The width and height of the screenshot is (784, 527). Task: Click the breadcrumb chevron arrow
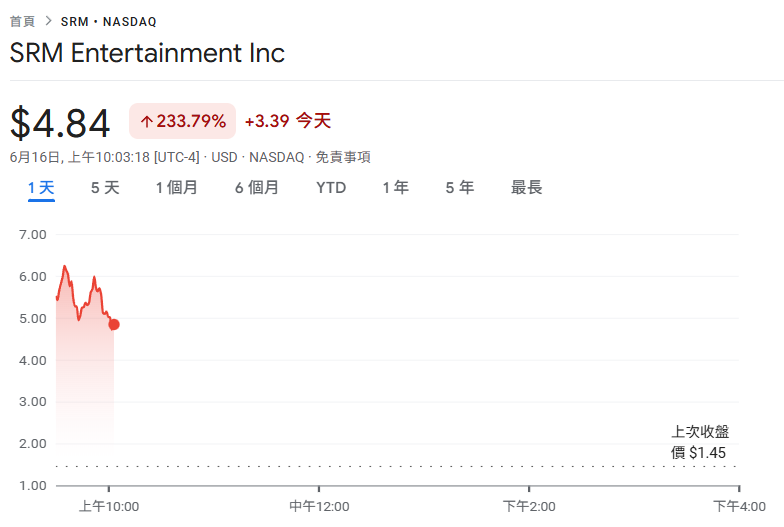click(x=48, y=21)
